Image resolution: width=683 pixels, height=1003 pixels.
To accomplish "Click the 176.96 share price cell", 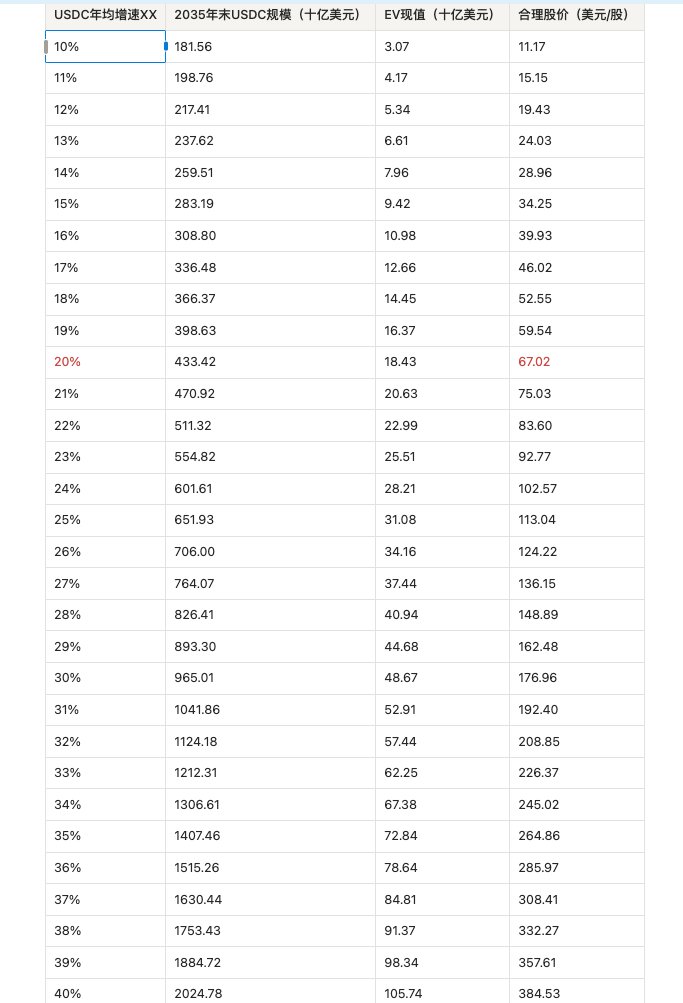I will click(576, 678).
